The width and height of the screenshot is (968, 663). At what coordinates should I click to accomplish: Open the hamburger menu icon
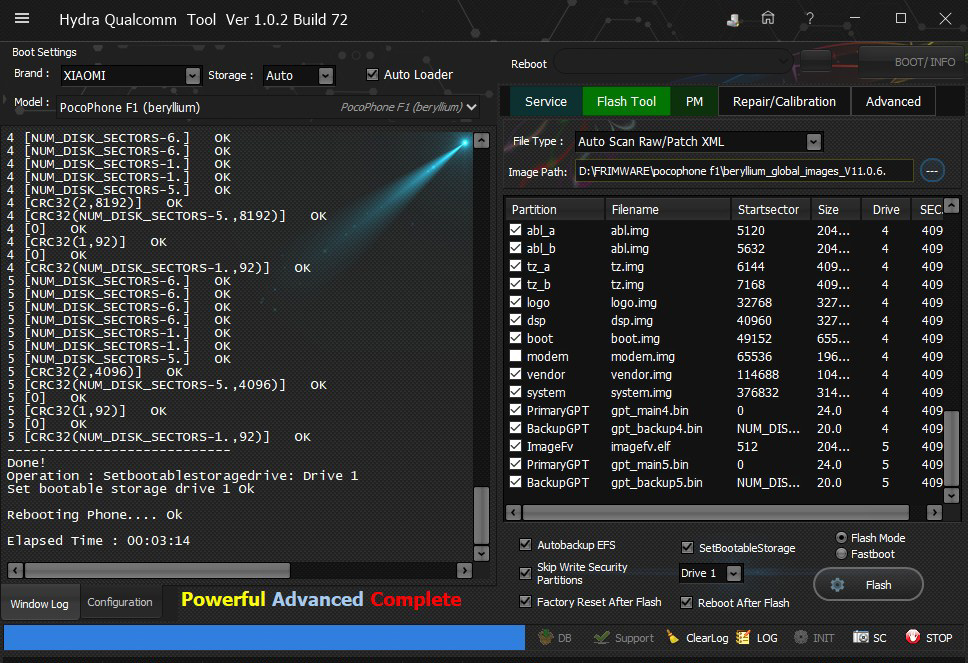coord(22,19)
